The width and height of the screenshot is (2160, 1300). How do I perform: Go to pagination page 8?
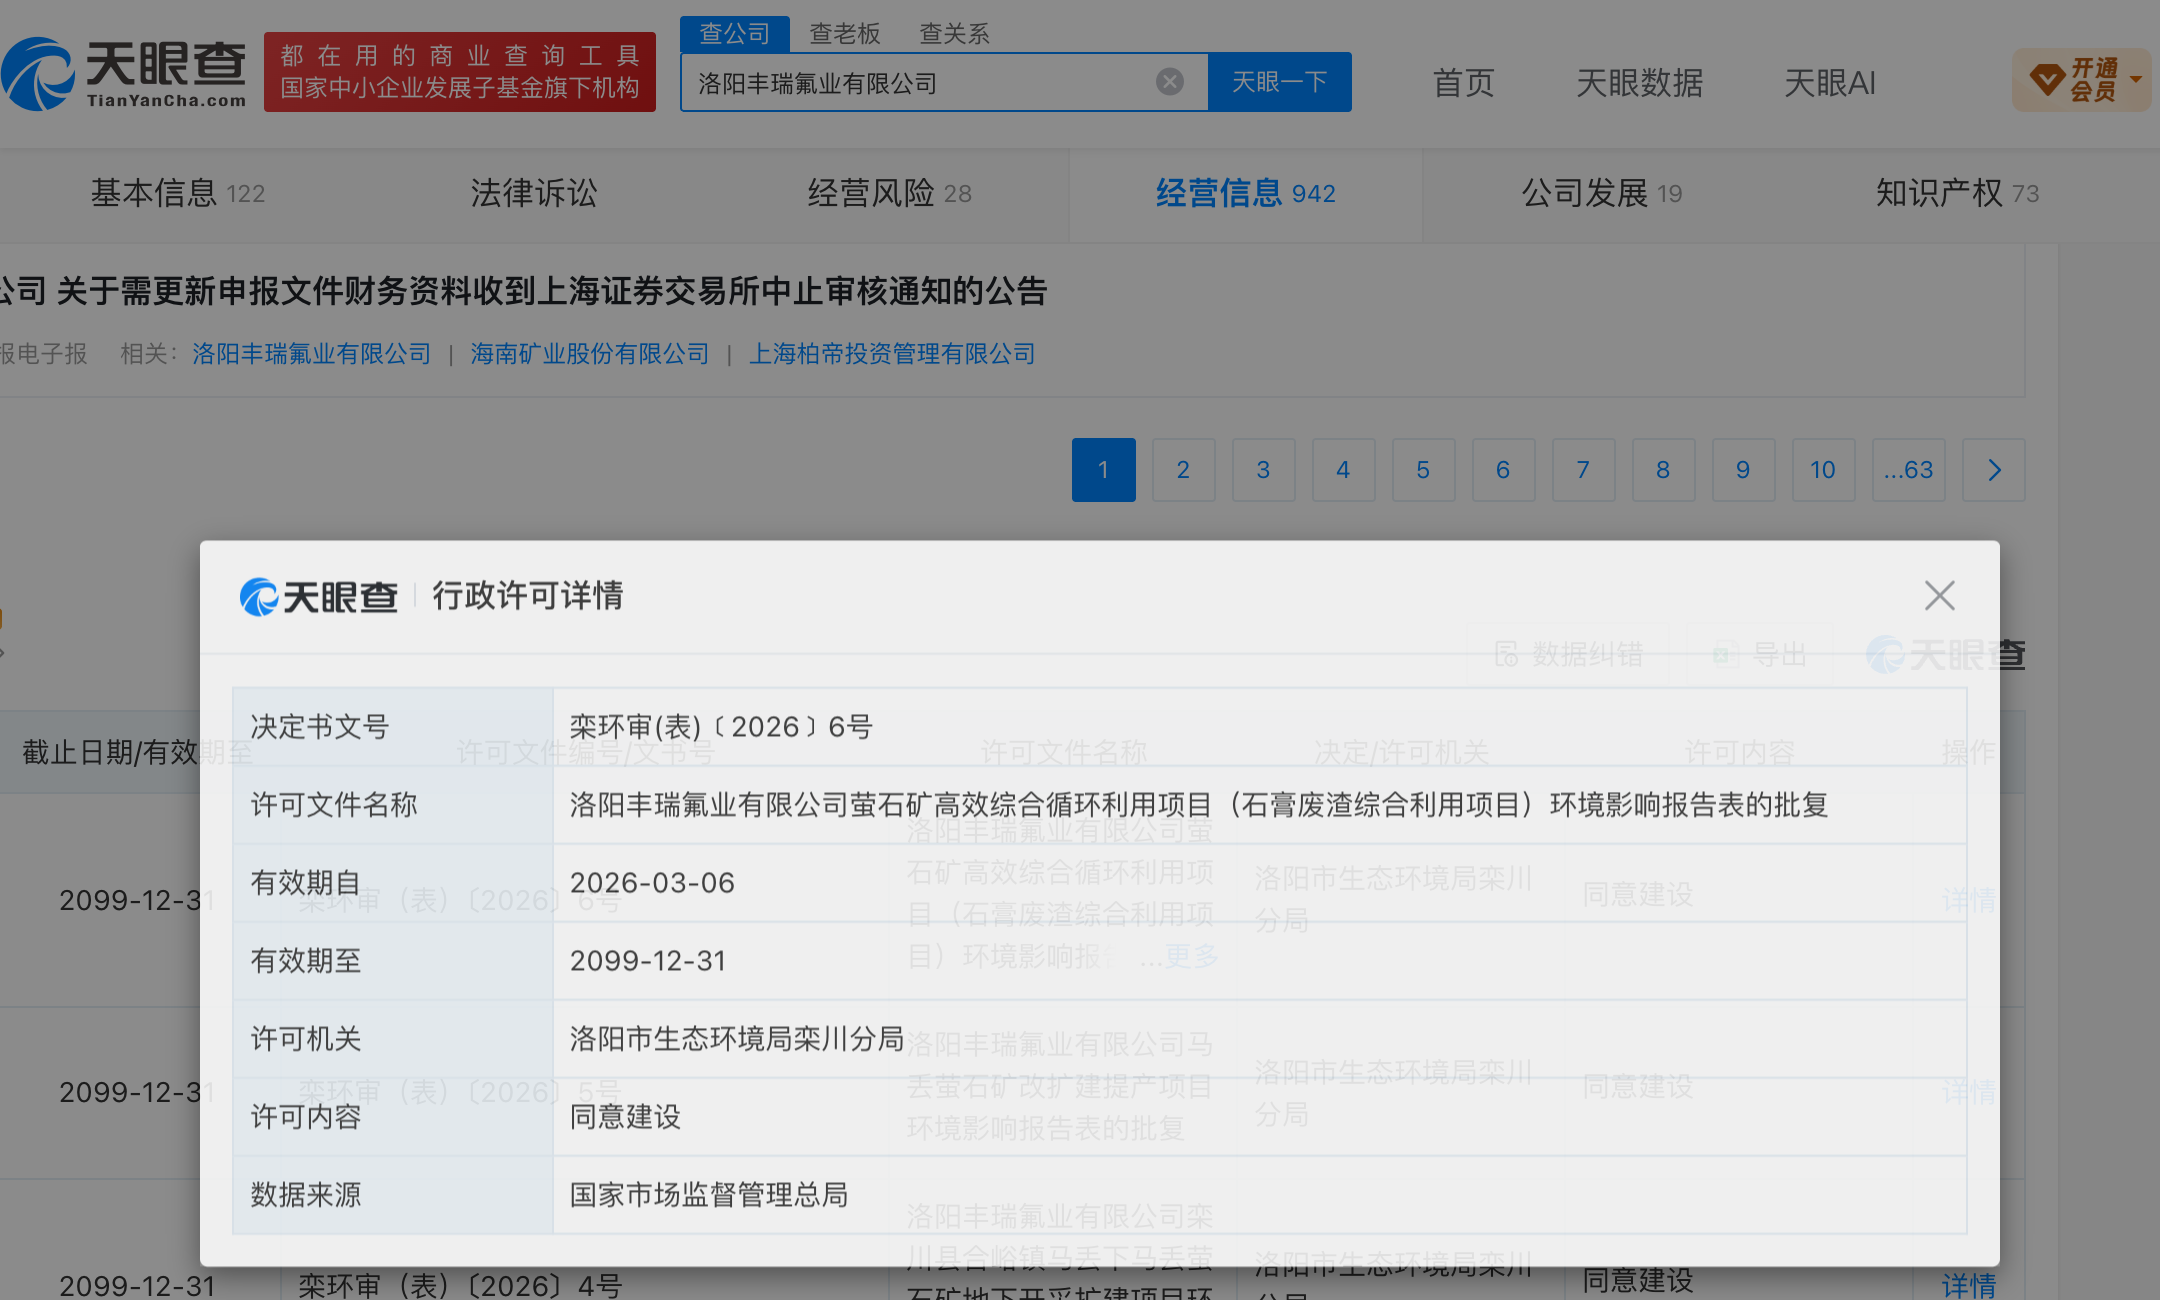(x=1663, y=470)
